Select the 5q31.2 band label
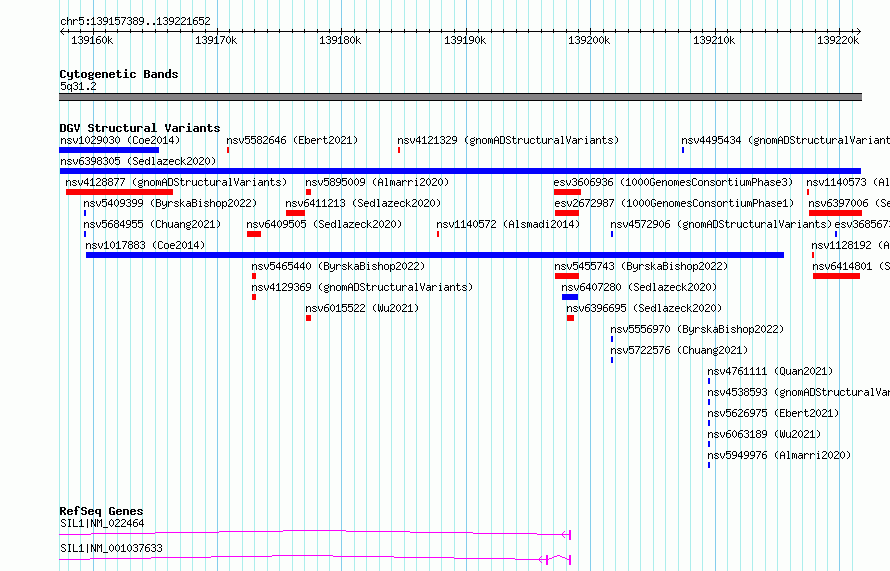890x571 pixels. point(78,86)
